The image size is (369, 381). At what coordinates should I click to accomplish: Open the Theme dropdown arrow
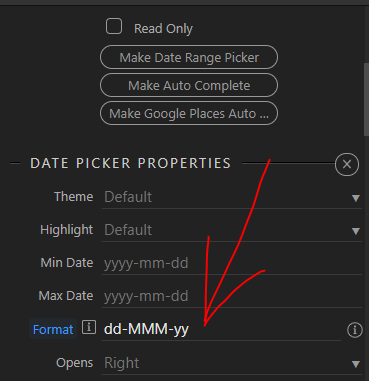(x=356, y=198)
